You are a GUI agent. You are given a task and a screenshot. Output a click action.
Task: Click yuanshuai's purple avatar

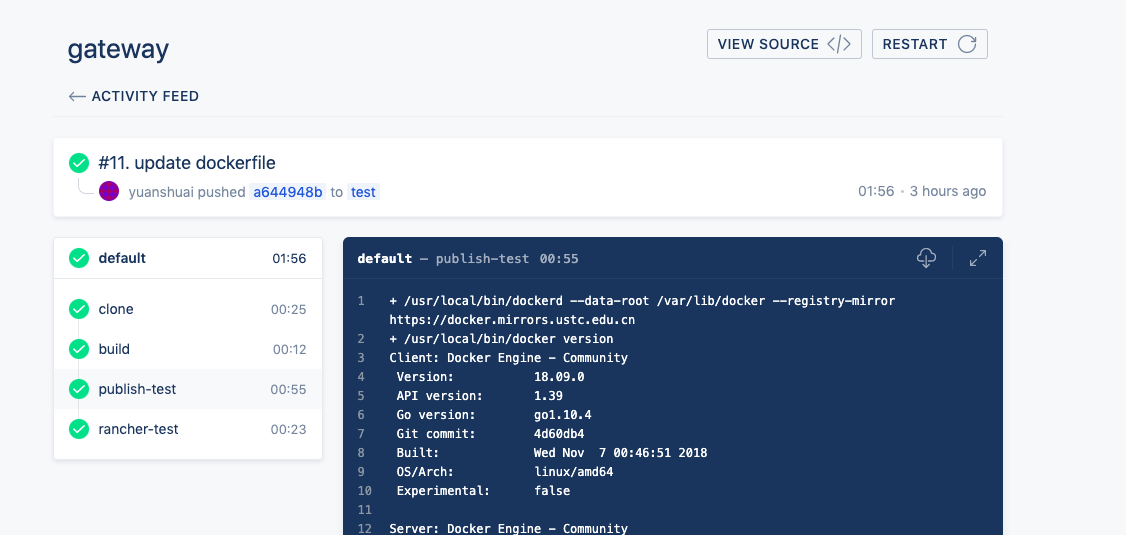click(109, 191)
